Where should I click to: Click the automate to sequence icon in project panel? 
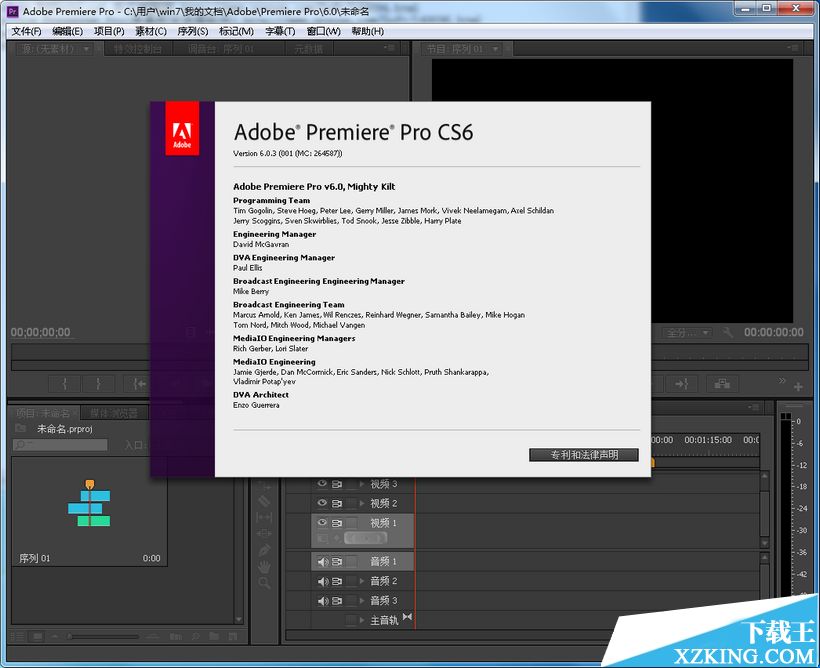pyautogui.click(x=176, y=637)
